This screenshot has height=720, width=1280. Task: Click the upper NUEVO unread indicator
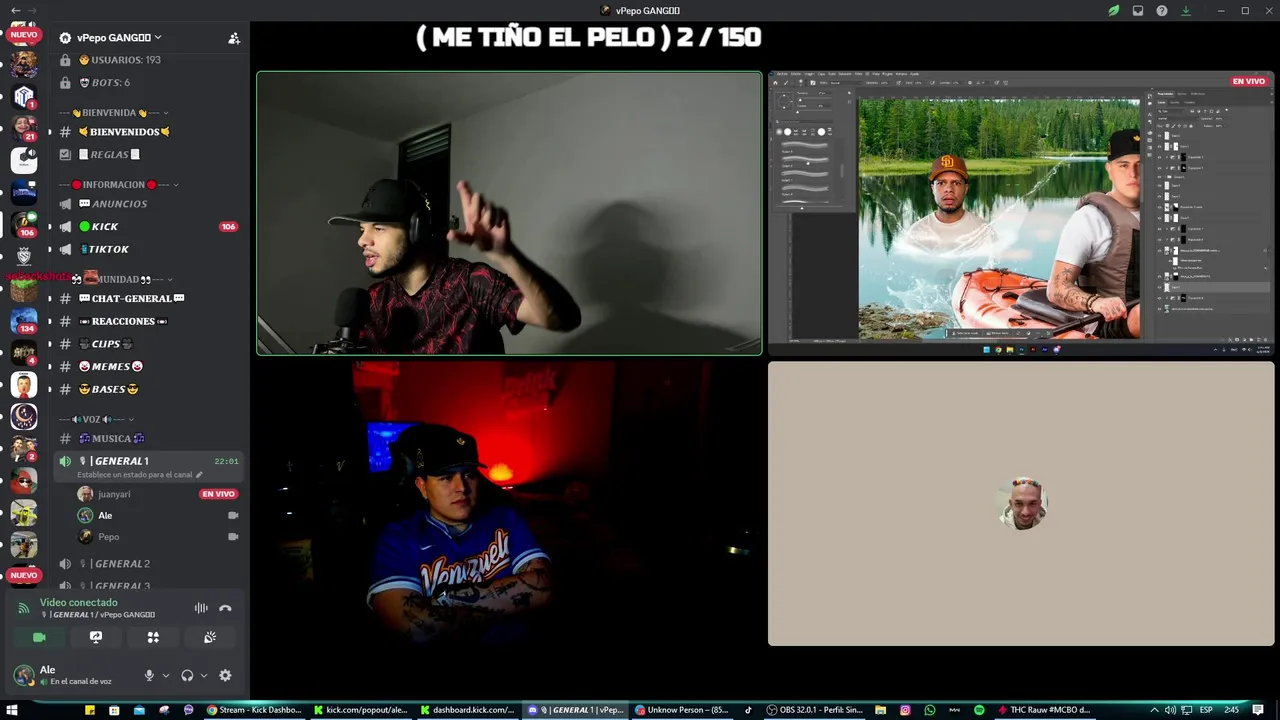click(23, 35)
